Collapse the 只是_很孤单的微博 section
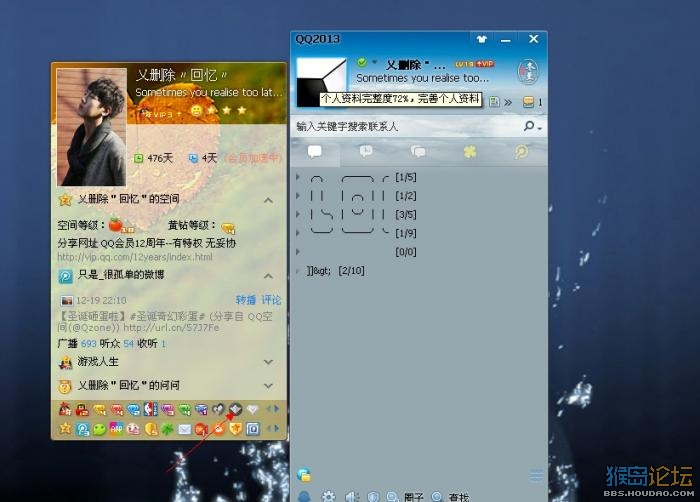This screenshot has height=502, width=700. 268,276
